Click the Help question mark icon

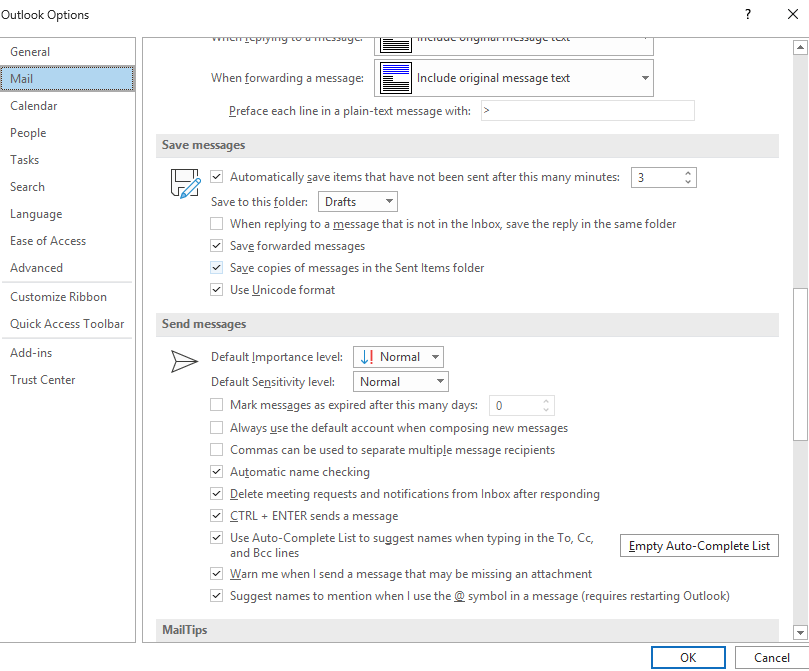(747, 15)
